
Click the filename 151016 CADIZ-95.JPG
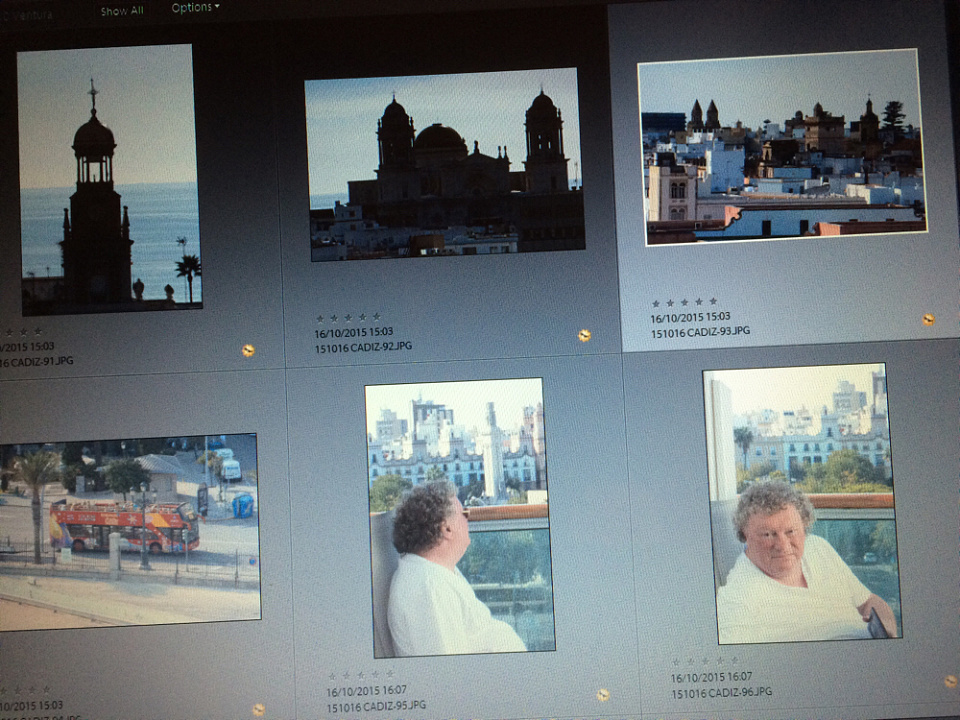[376, 706]
